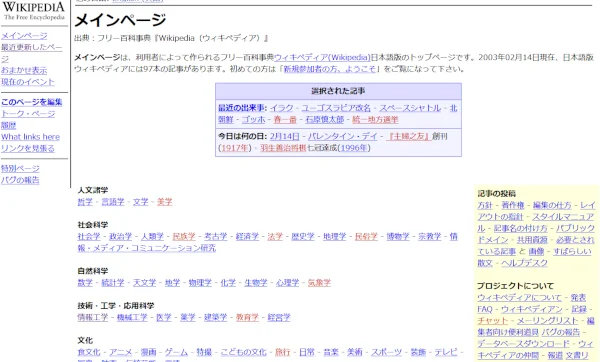Open ウィキペディアについて link

[519, 298]
